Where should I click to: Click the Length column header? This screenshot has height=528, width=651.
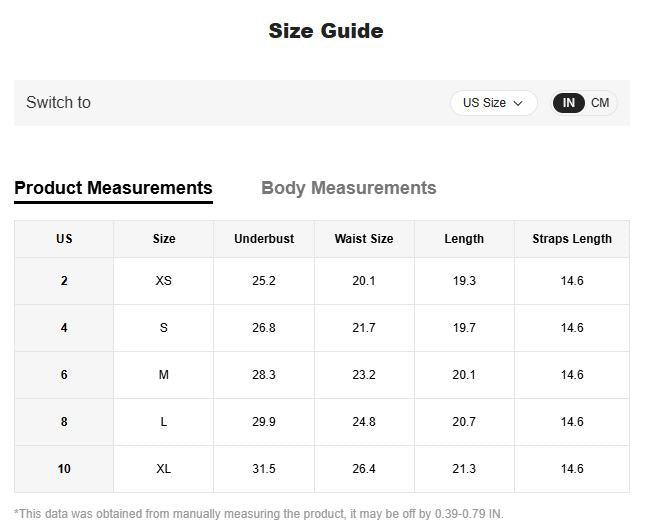tap(464, 239)
